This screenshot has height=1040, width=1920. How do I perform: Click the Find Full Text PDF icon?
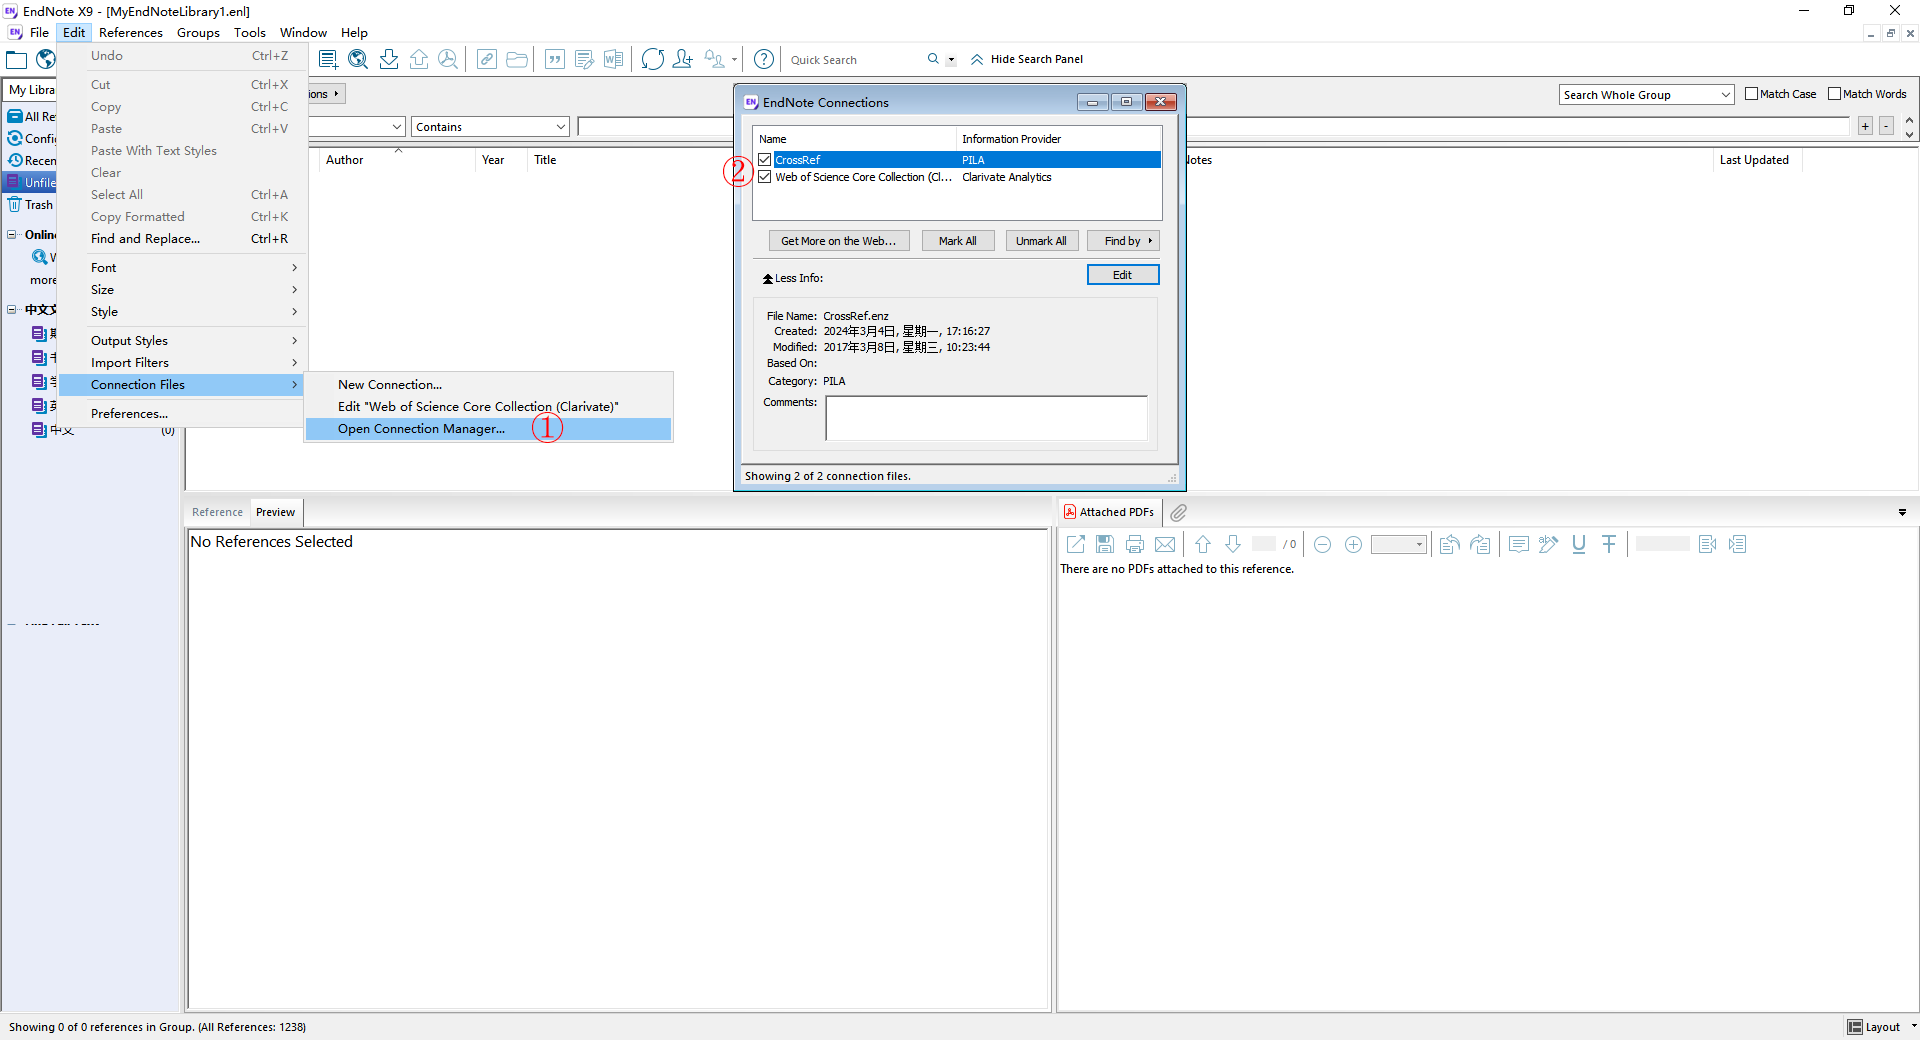pos(448,59)
